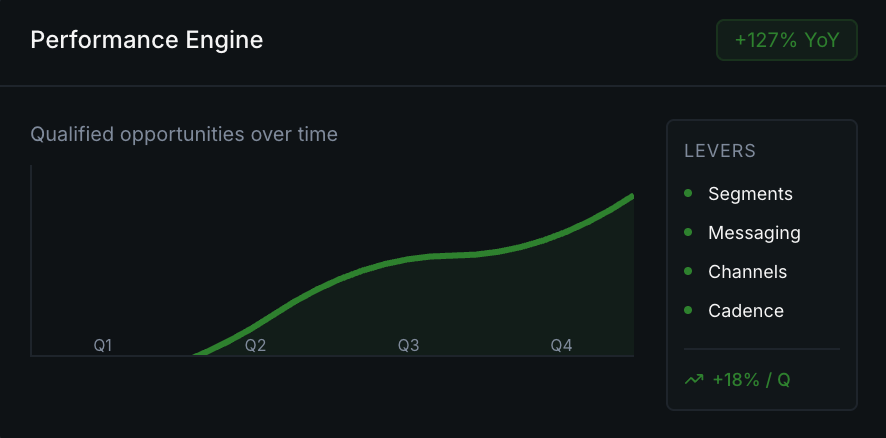Click the Q1 axis label
886x438 pixels.
point(103,346)
